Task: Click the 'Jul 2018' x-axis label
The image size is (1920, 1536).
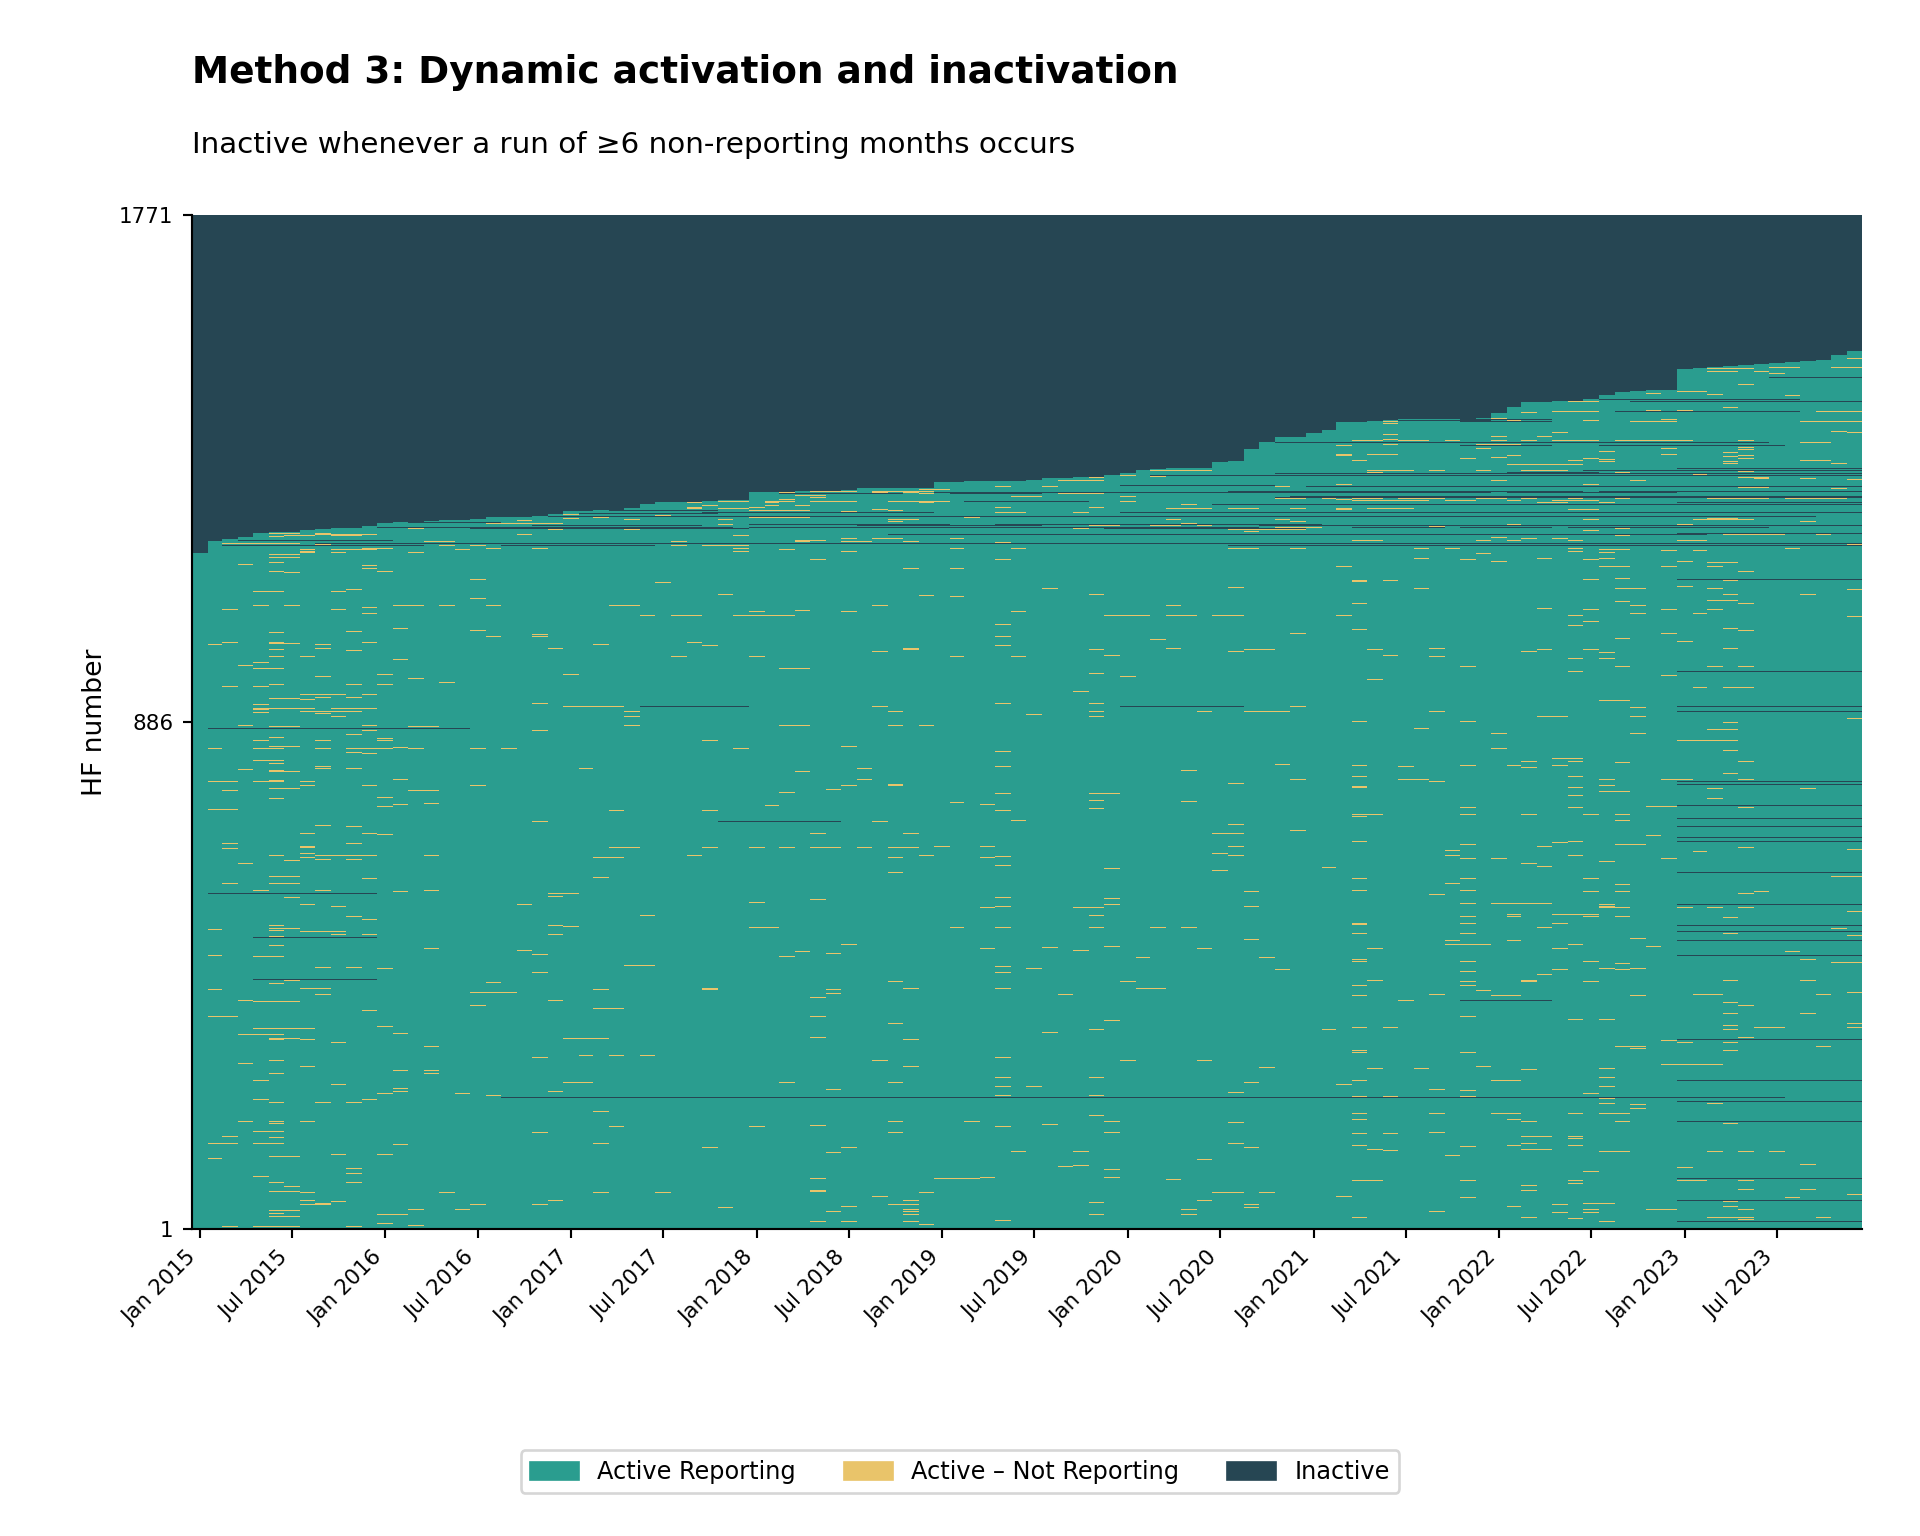Action: [813, 1285]
